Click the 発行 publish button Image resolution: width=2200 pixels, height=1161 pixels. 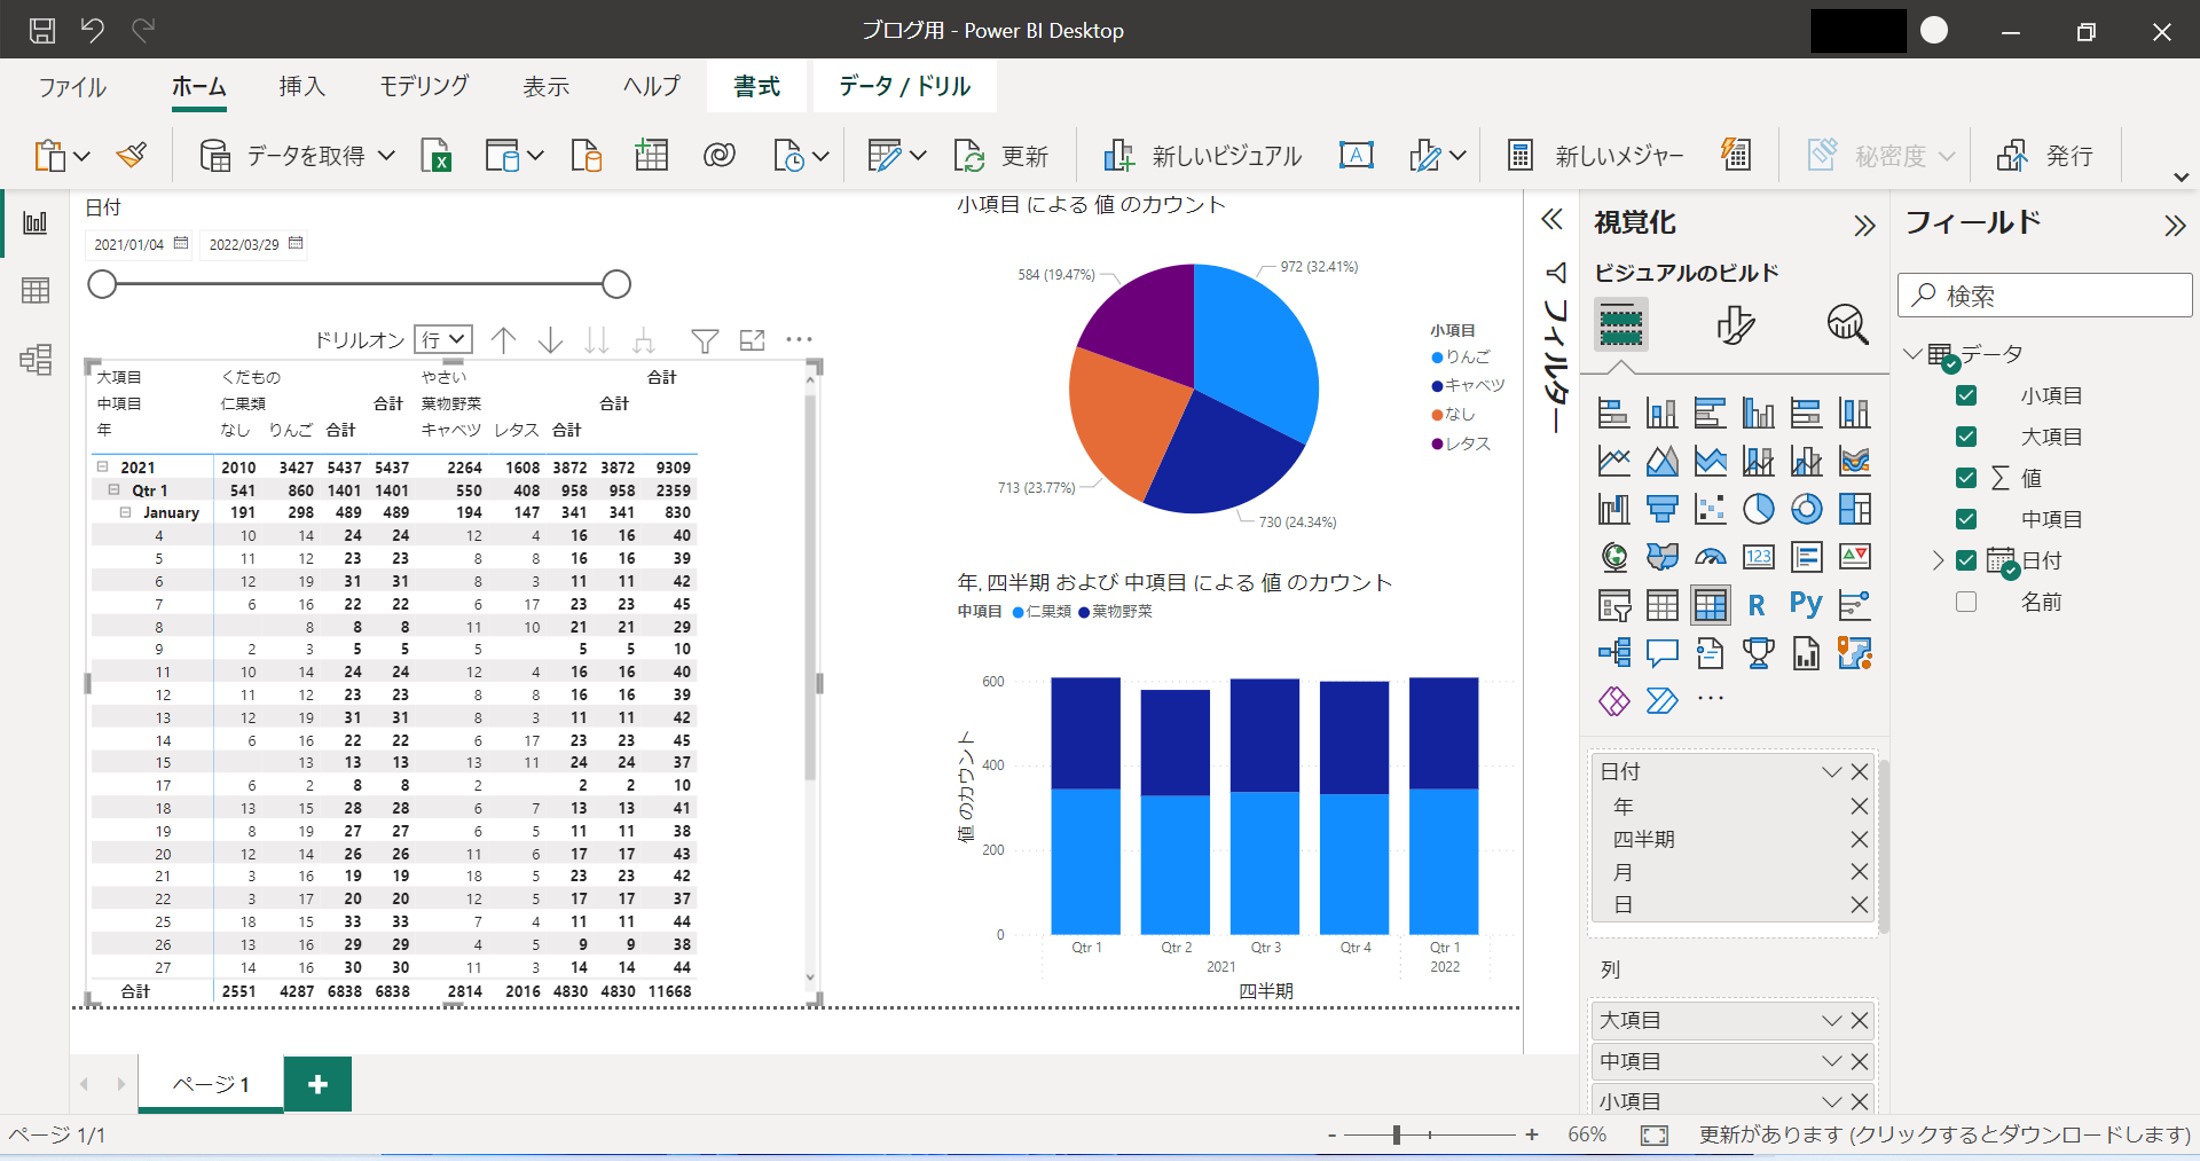(2044, 156)
